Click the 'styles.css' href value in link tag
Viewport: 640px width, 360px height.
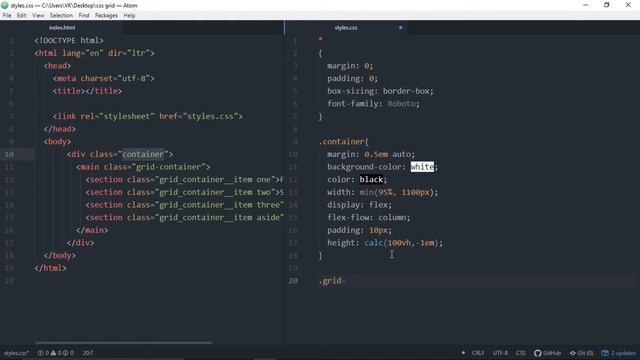click(212, 116)
